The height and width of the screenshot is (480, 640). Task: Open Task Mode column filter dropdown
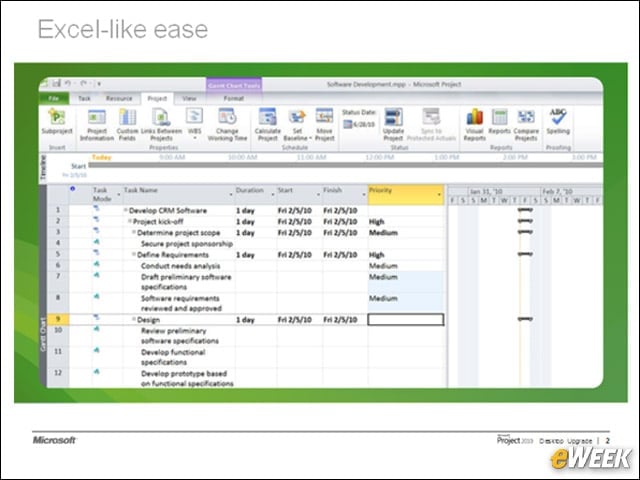pos(119,195)
